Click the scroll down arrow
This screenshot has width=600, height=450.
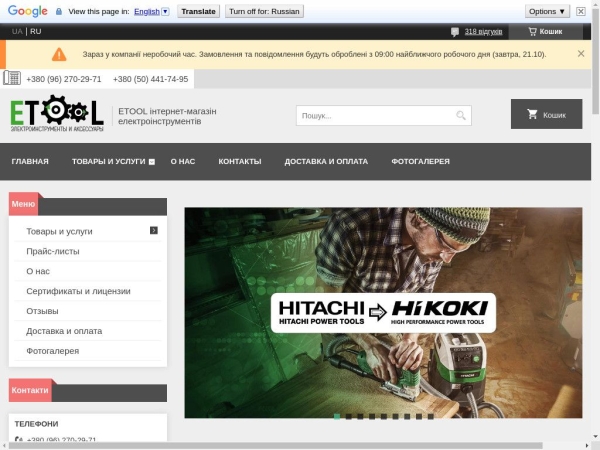(595, 436)
